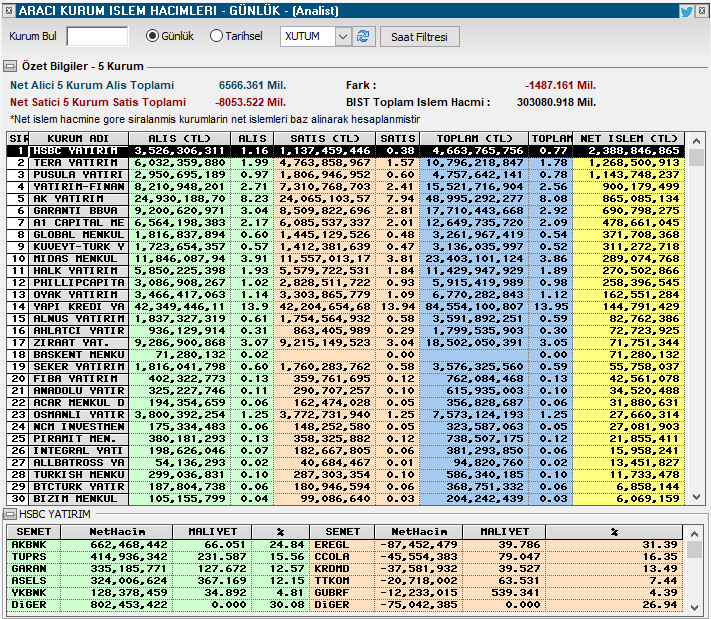Select the GLOBAL MENKUL row

coord(346,235)
